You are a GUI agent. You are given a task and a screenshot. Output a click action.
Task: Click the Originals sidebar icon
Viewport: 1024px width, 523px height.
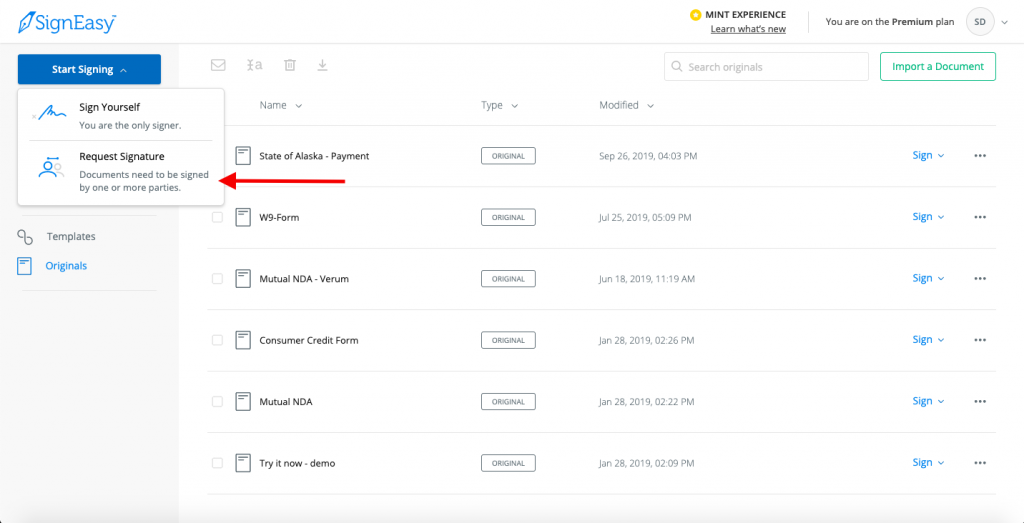[x=25, y=266]
